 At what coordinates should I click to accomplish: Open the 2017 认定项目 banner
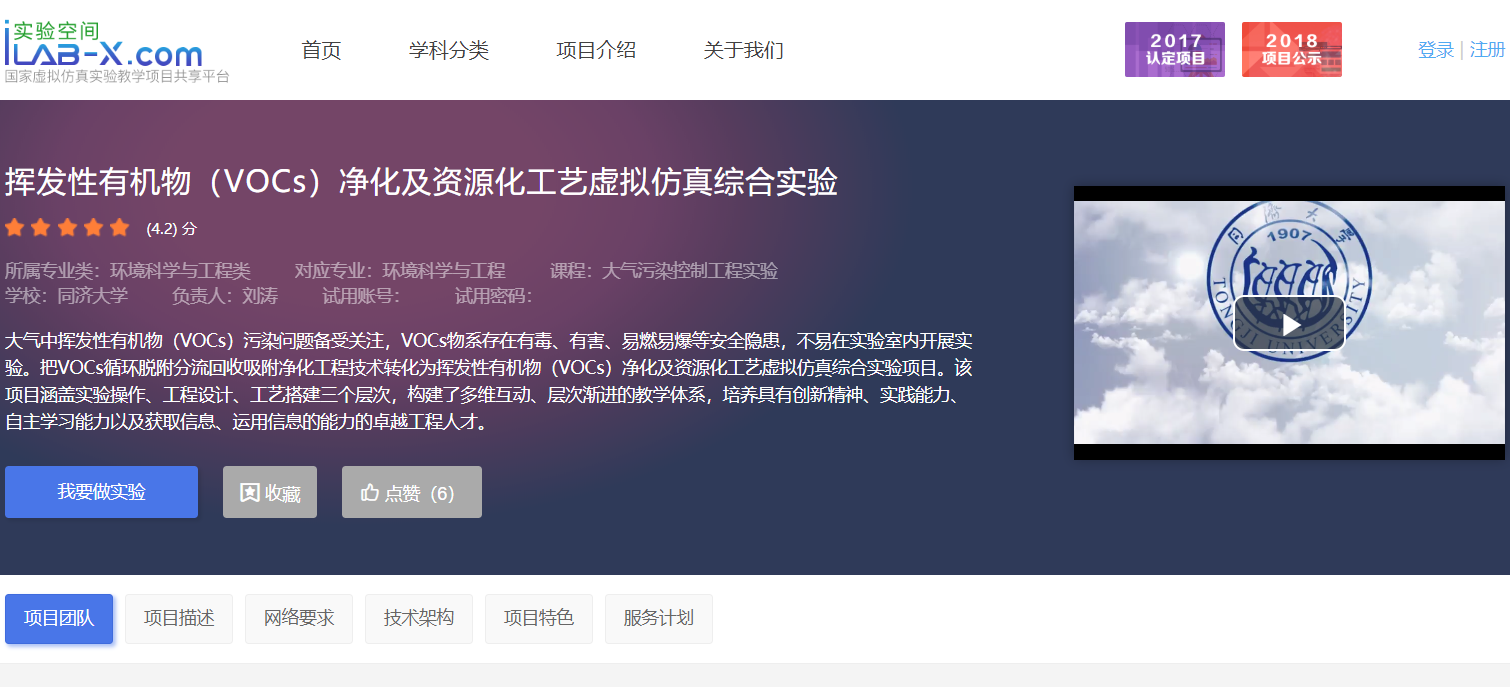(x=1174, y=49)
